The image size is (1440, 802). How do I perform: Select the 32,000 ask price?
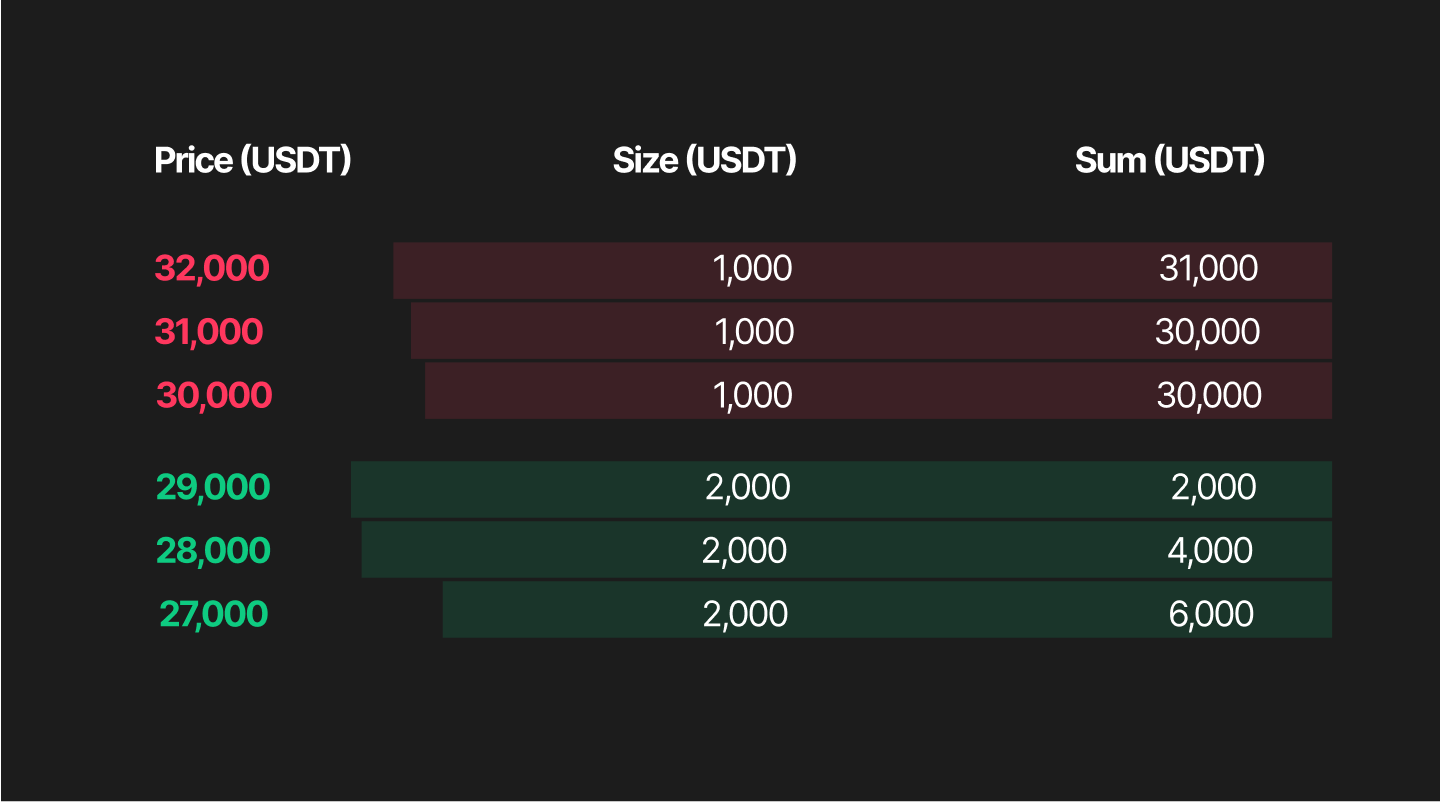(212, 269)
